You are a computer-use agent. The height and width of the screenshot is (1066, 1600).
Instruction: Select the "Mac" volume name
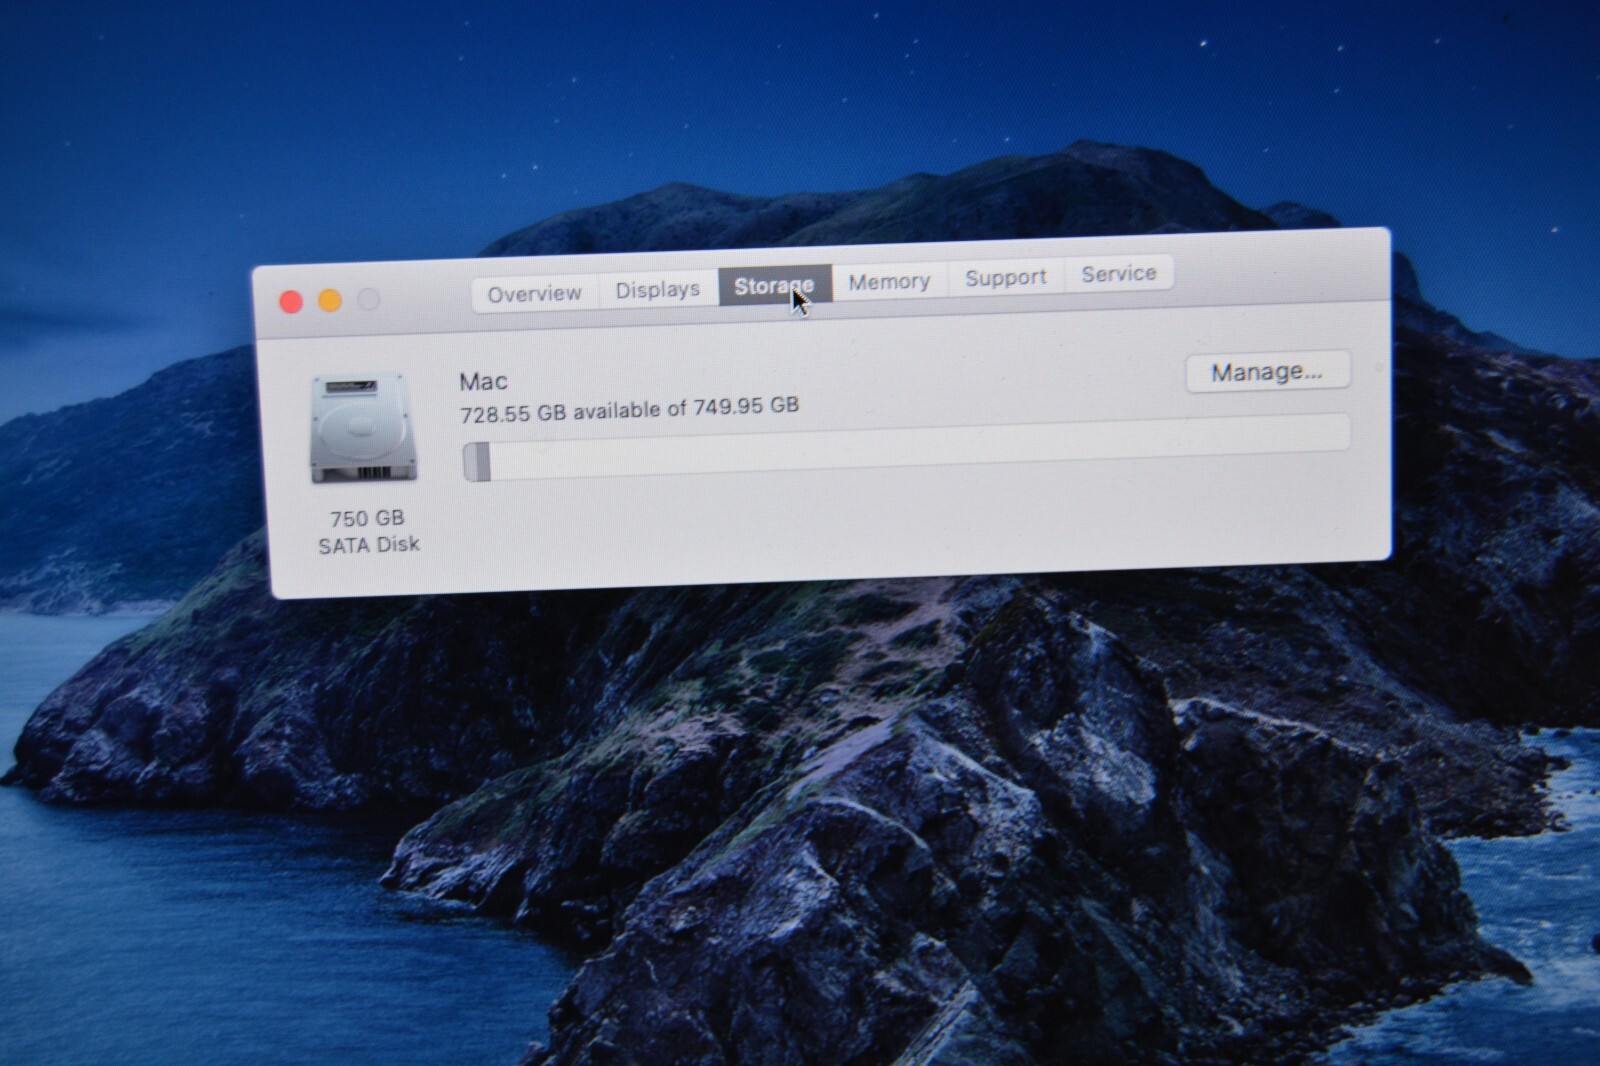[x=483, y=381]
